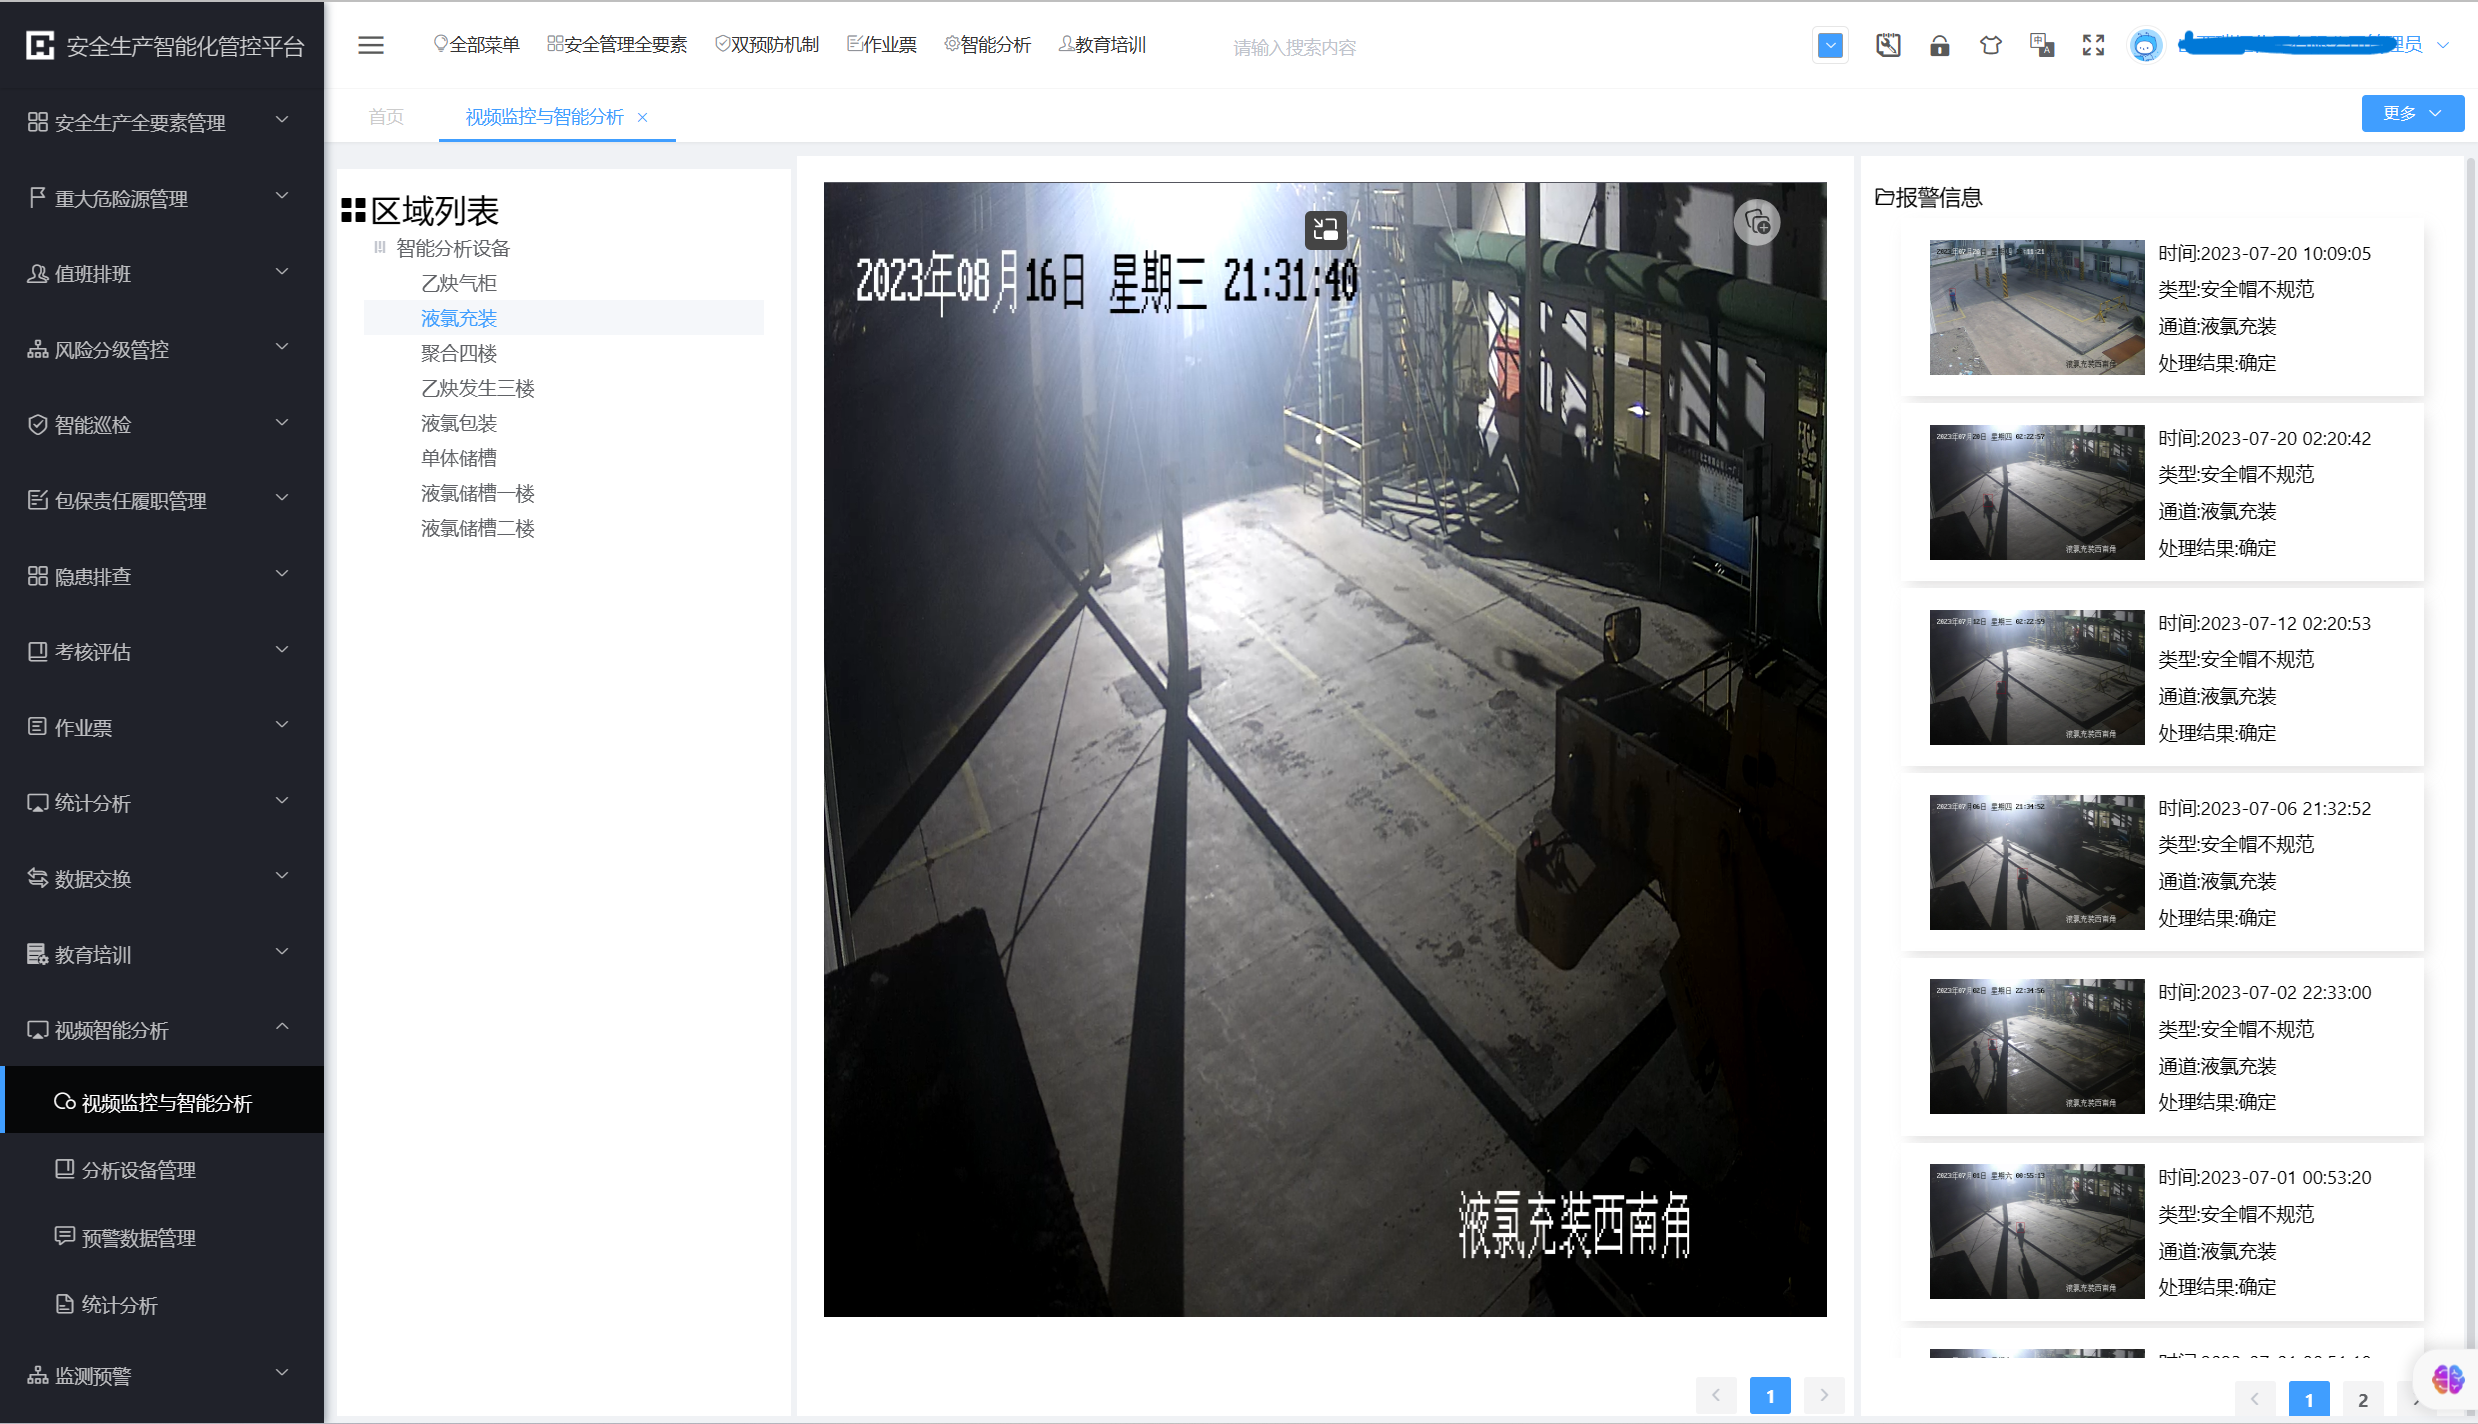Select video page 1 button

pos(1770,1395)
